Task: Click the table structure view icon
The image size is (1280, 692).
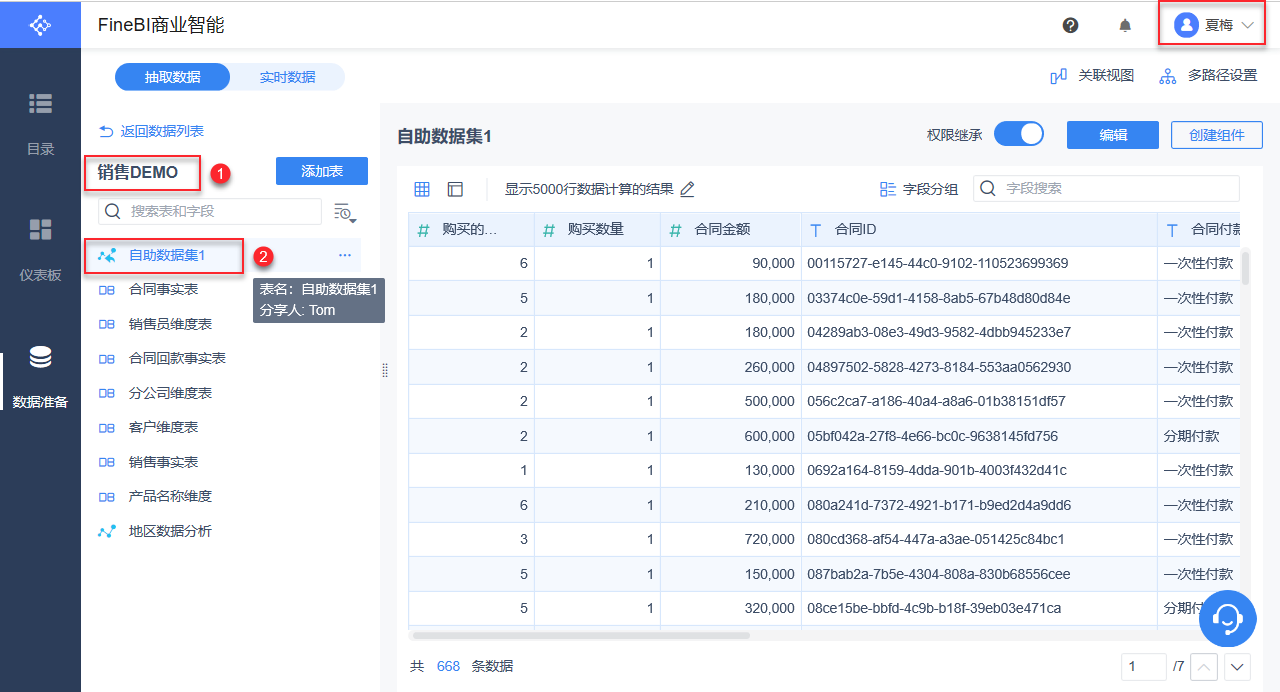Action: pyautogui.click(x=455, y=189)
